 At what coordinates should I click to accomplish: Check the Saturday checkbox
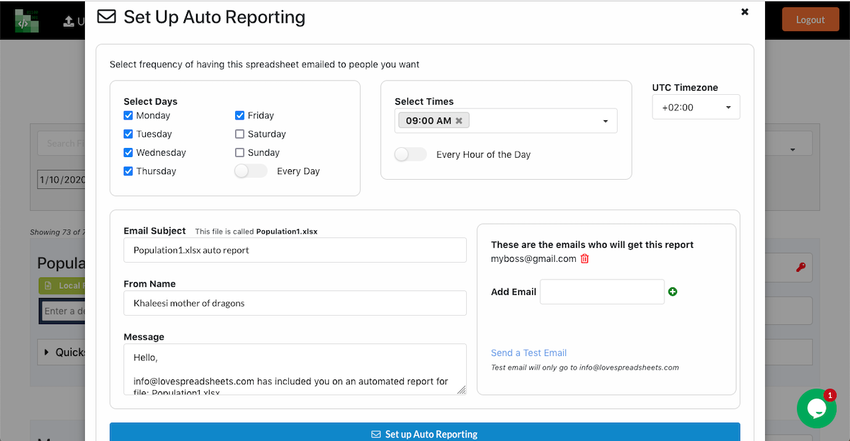(240, 134)
